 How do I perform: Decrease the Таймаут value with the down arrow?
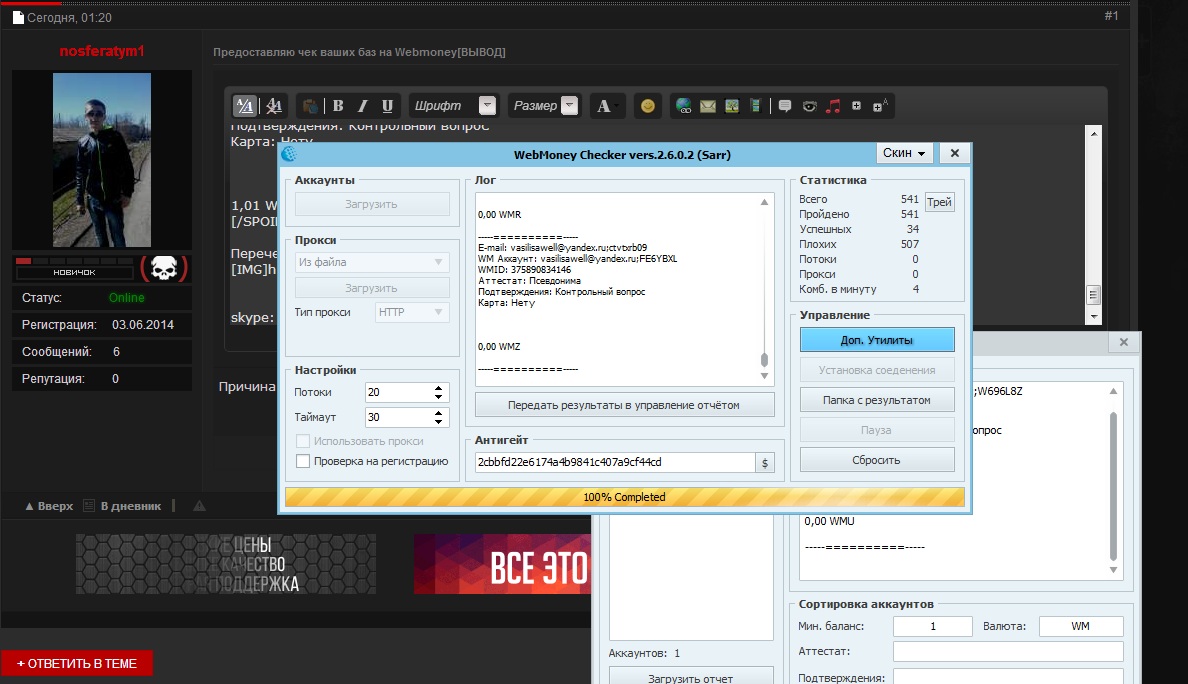pyautogui.click(x=439, y=422)
